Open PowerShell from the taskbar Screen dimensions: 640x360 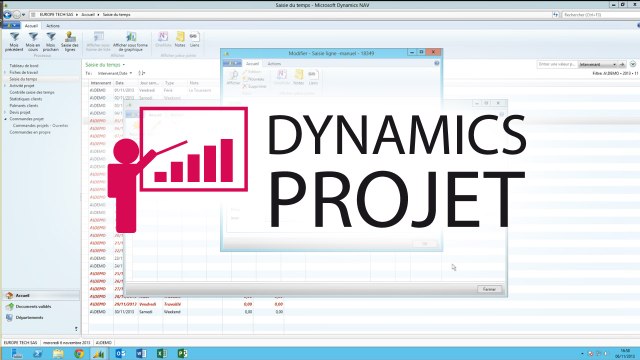click(37, 353)
